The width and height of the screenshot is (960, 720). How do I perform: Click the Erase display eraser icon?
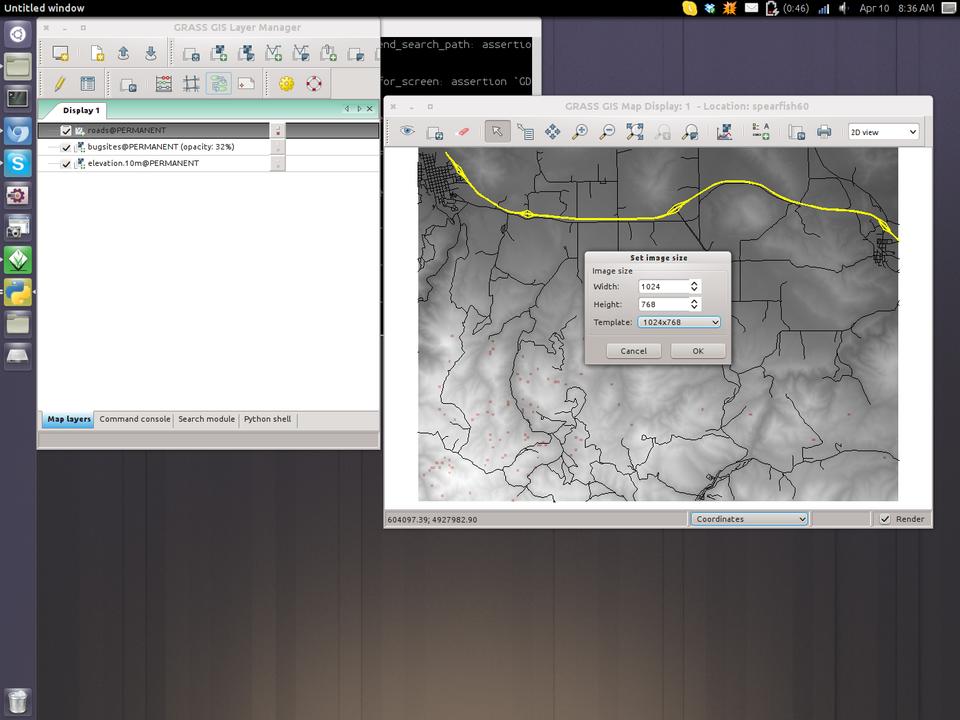[462, 132]
